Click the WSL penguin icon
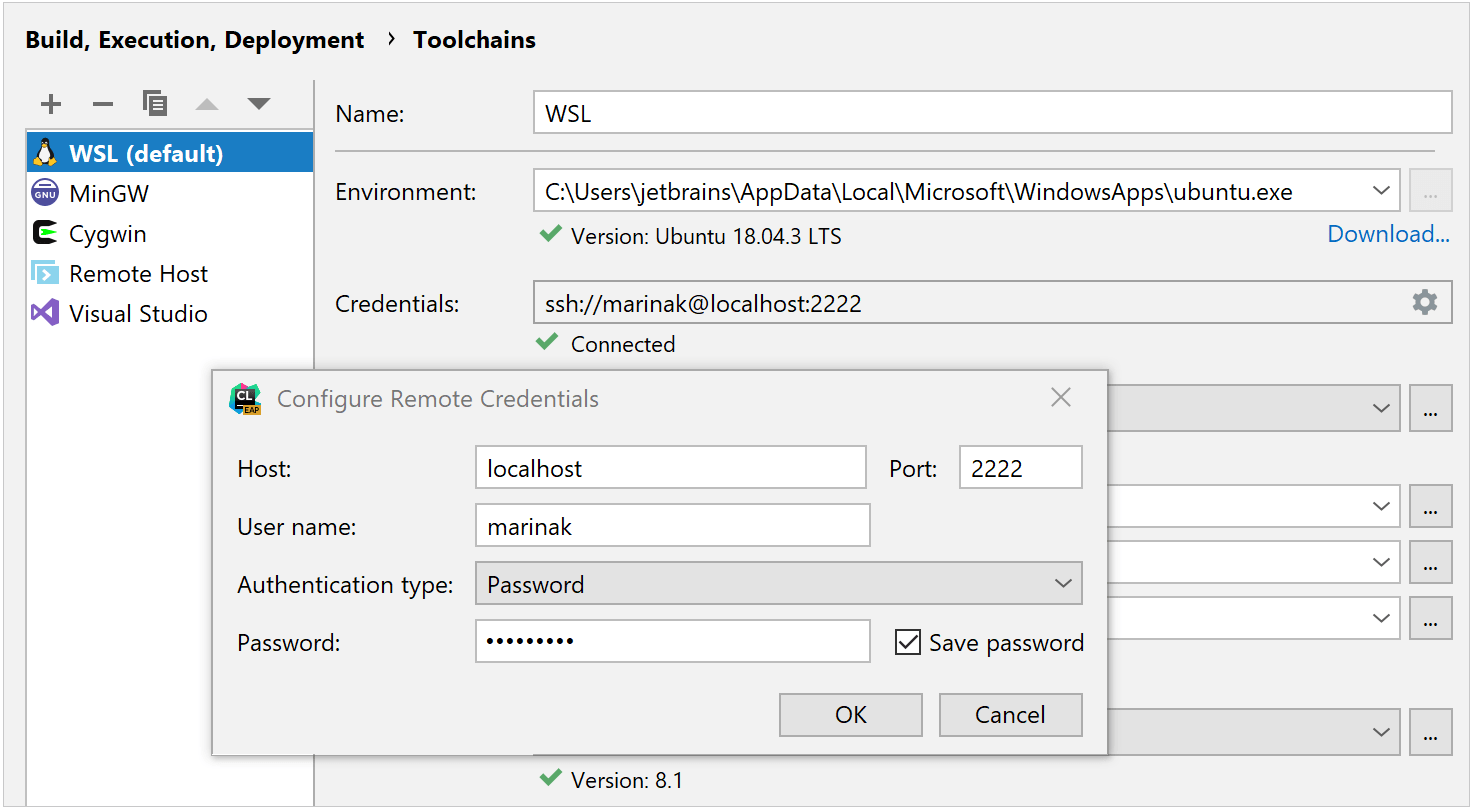The width and height of the screenshot is (1473, 810). (45, 153)
